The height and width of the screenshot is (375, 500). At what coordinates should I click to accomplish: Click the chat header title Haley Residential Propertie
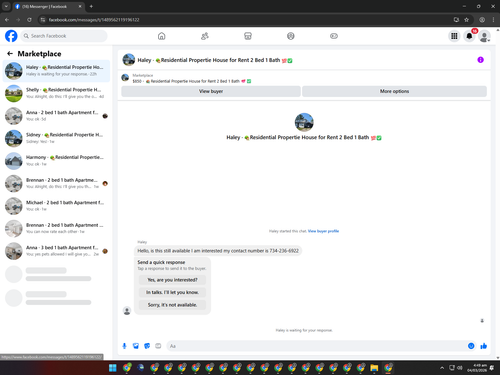click(x=215, y=60)
